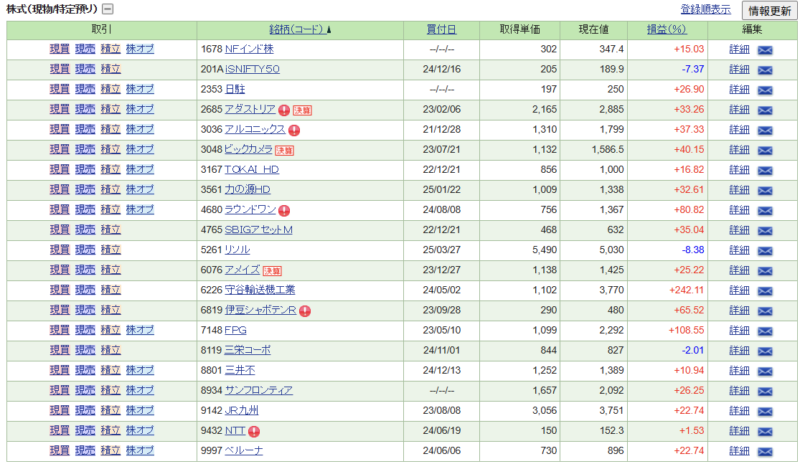The width and height of the screenshot is (800, 464).
Task: Click 現買 in NFインド株 row
Action: point(59,49)
